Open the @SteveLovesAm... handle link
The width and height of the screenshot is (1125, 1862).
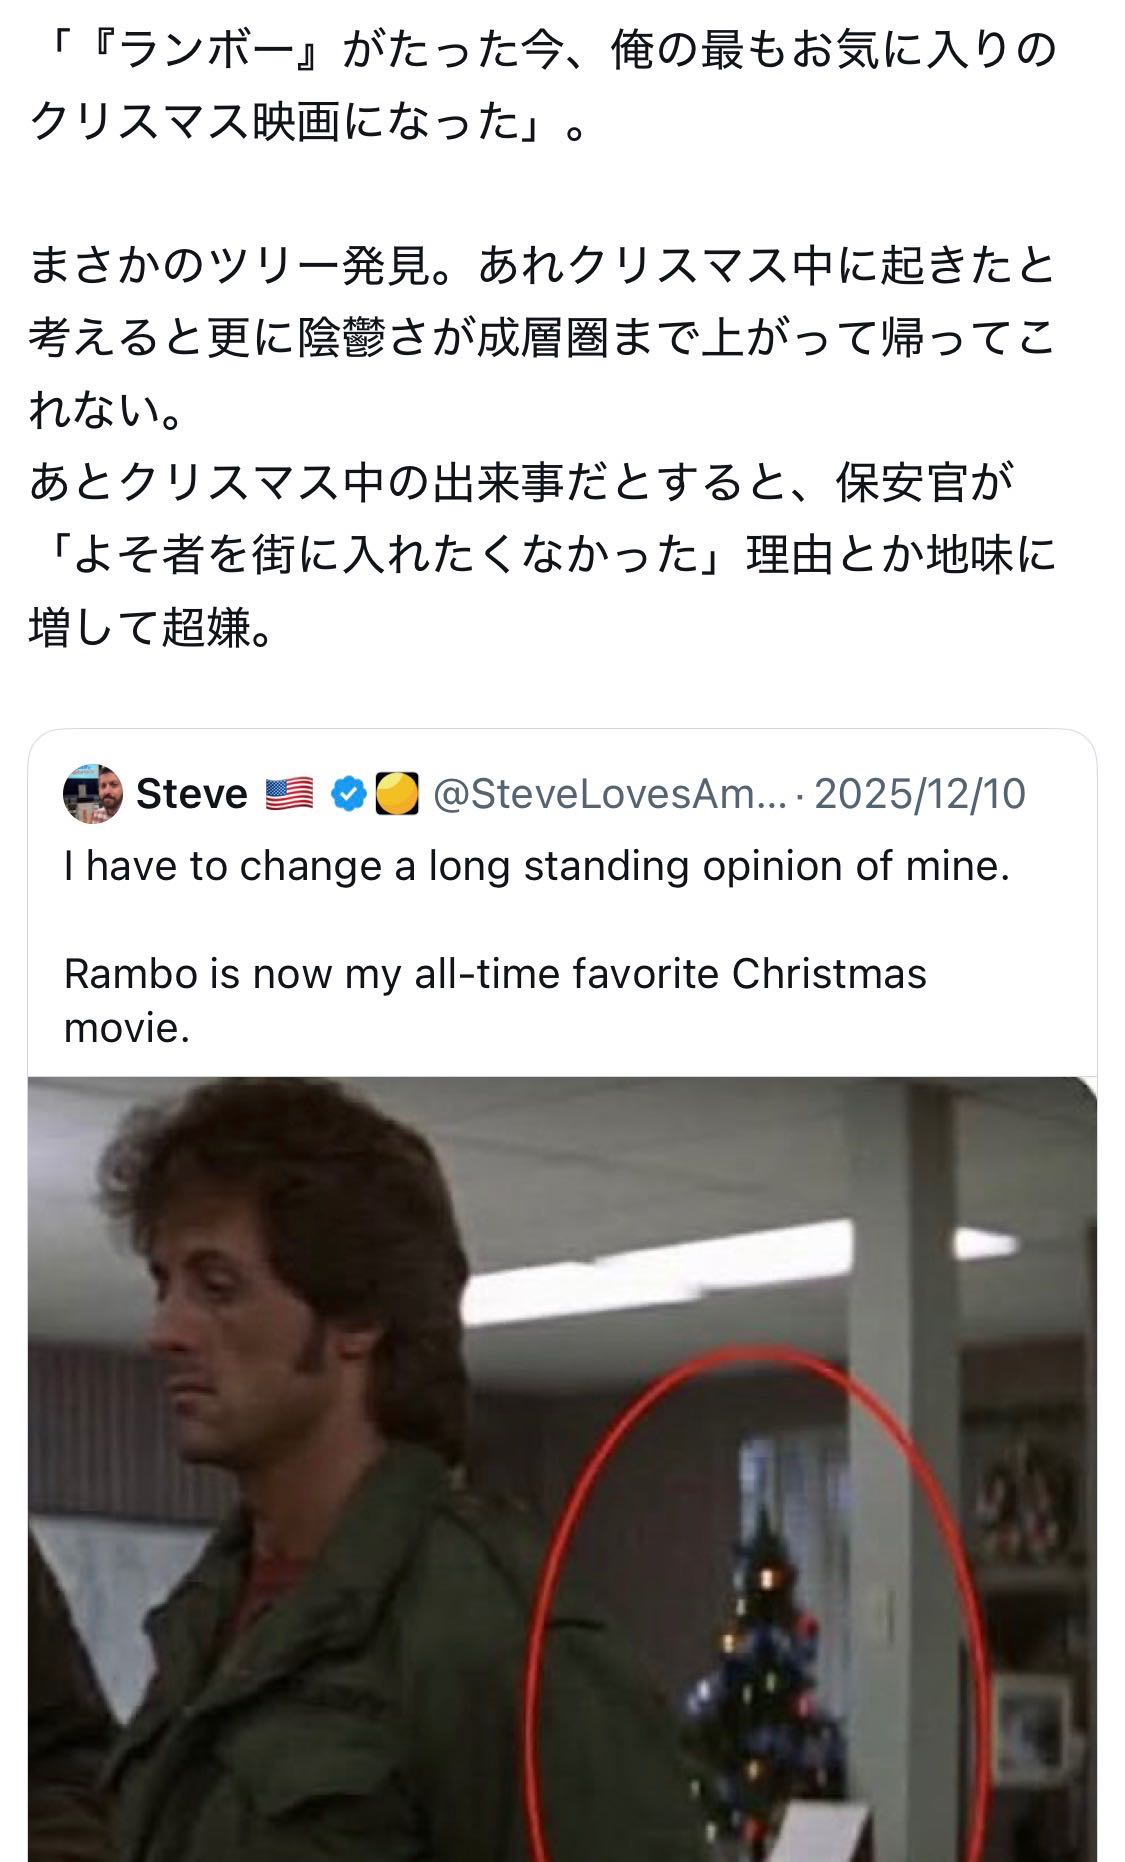tap(610, 794)
